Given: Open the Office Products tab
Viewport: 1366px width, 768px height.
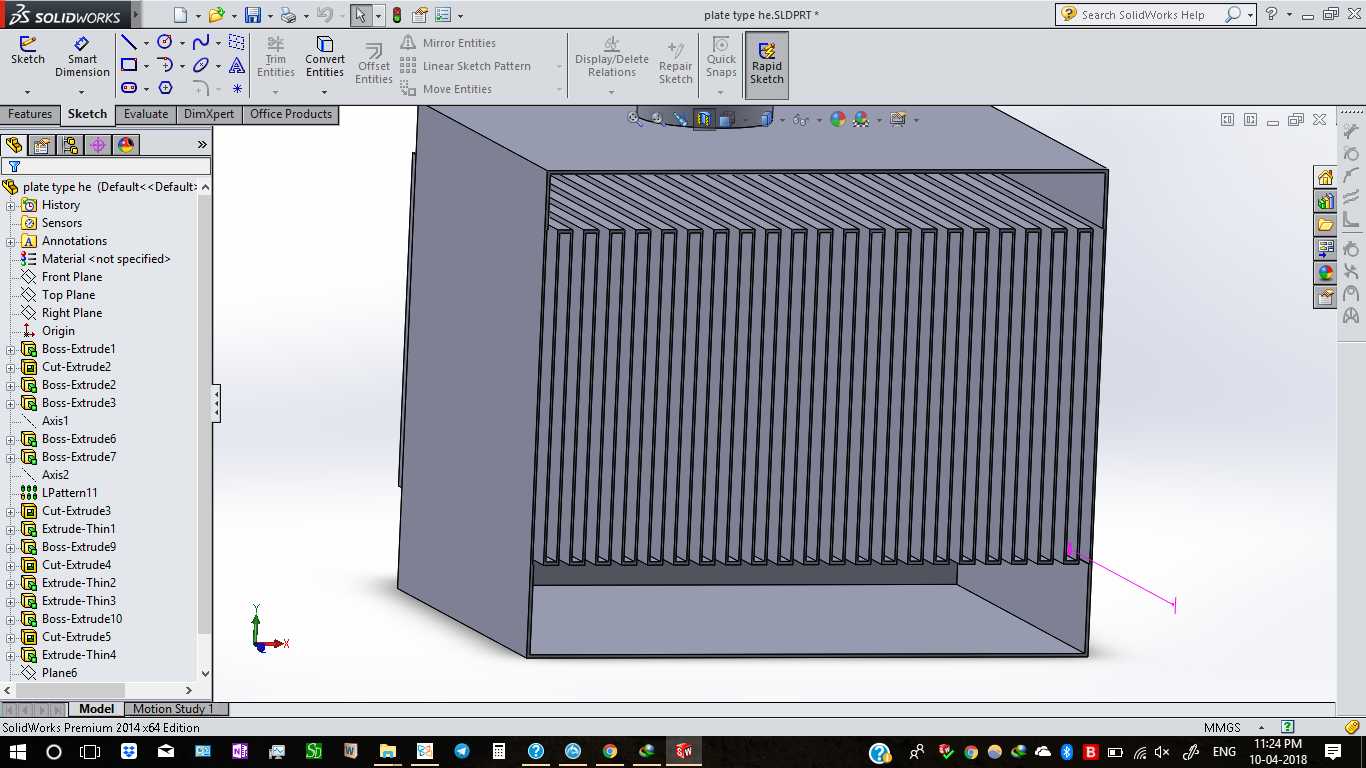Looking at the screenshot, I should [x=291, y=114].
